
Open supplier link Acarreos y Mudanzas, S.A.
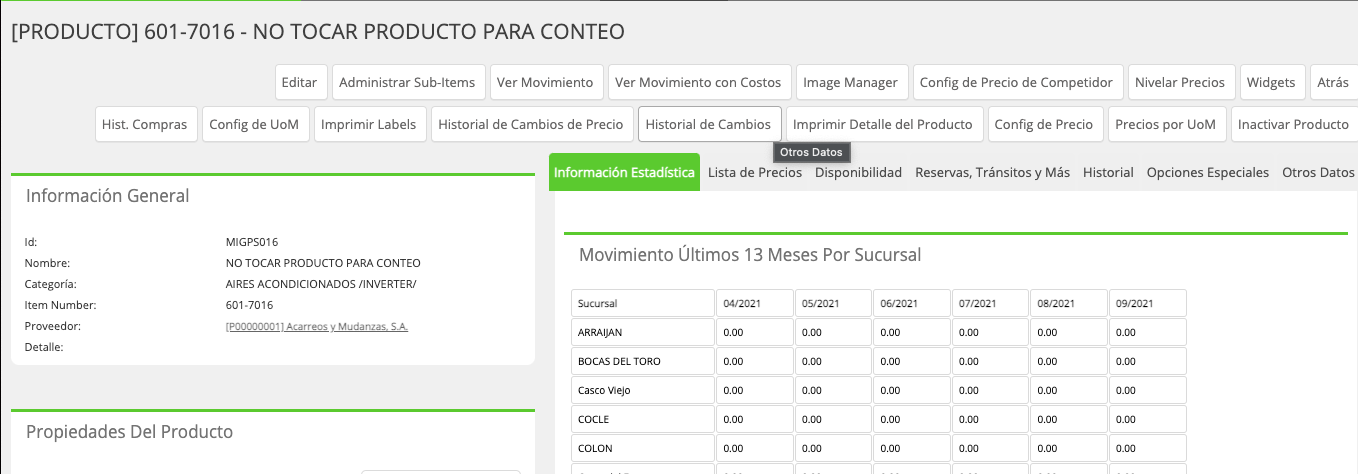coord(317,327)
